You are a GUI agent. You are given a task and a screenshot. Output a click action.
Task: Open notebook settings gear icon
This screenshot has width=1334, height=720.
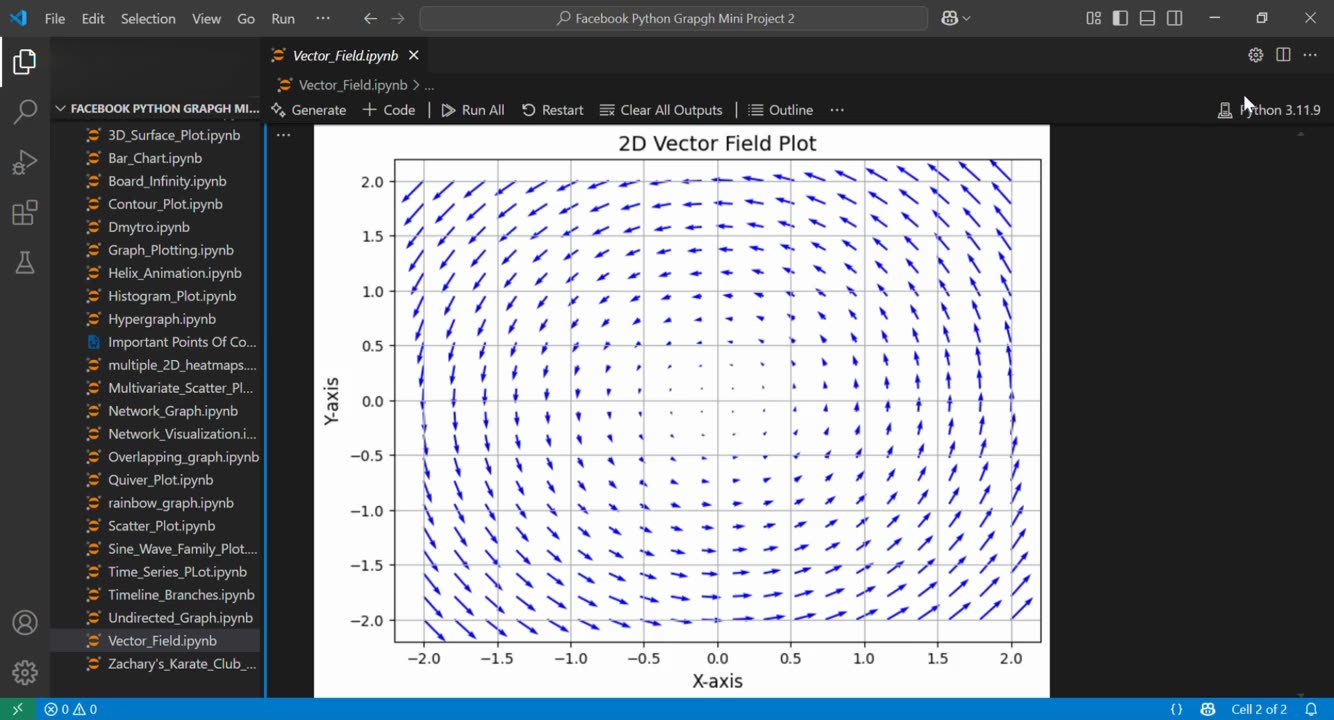1256,55
